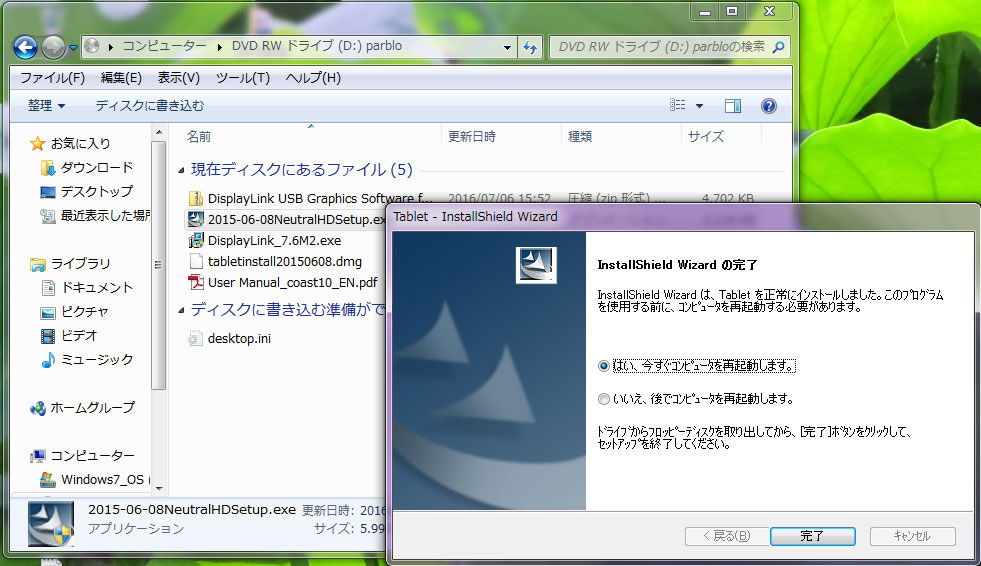Select 2015-06-08NeutralHDSetup.exe file icon
The height and width of the screenshot is (566, 981).
196,220
